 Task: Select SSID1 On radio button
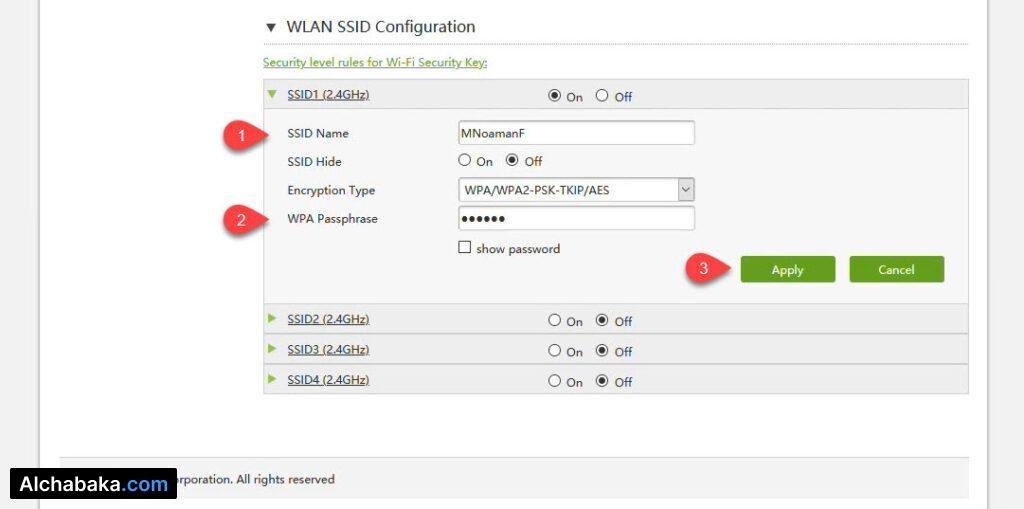pos(555,96)
